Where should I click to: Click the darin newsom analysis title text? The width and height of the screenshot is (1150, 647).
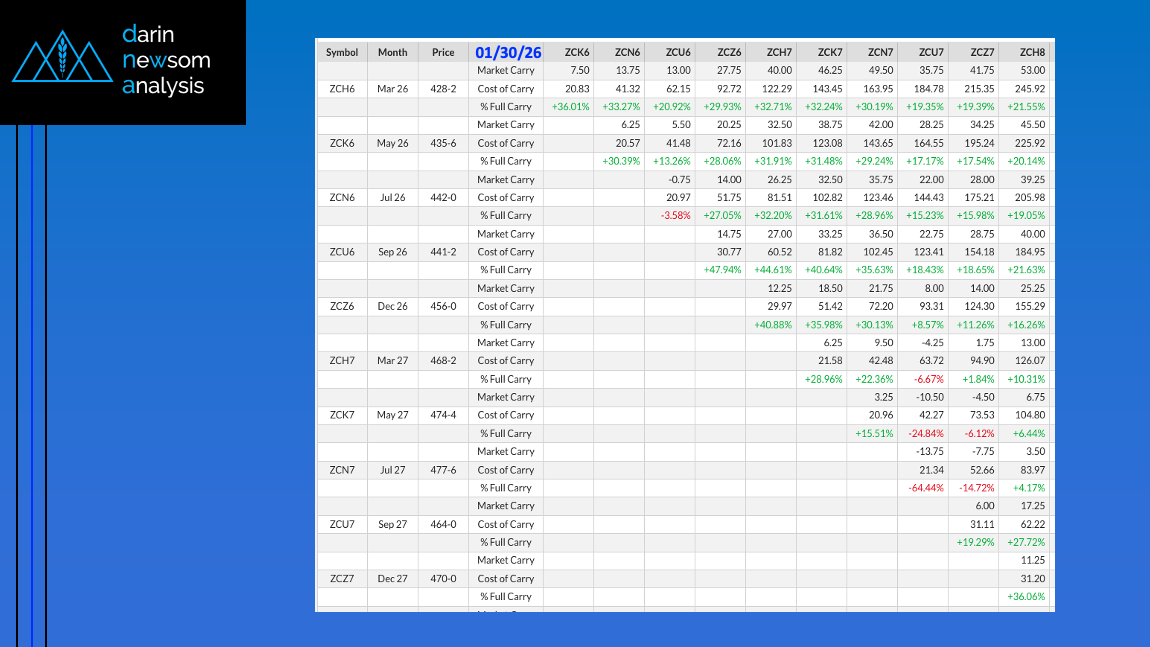point(165,60)
